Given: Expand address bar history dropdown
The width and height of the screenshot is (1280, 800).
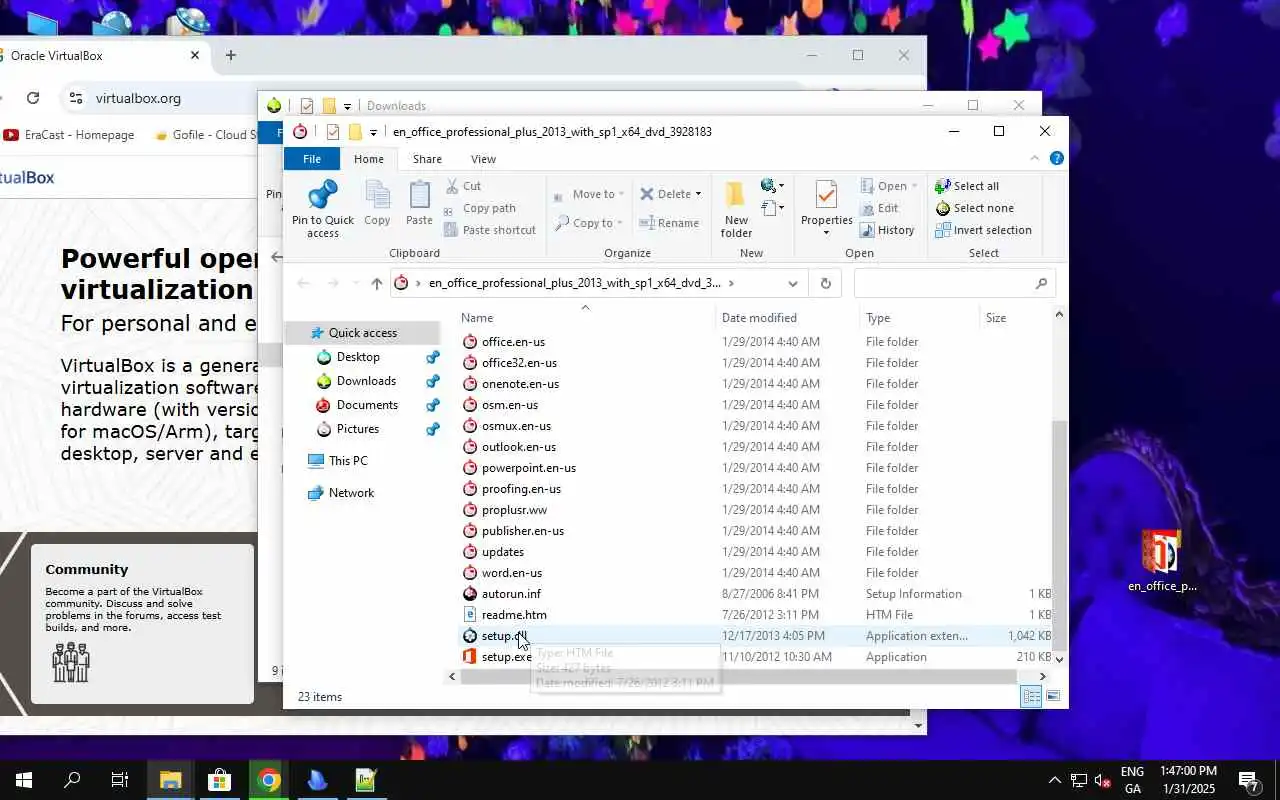Looking at the screenshot, I should point(793,283).
